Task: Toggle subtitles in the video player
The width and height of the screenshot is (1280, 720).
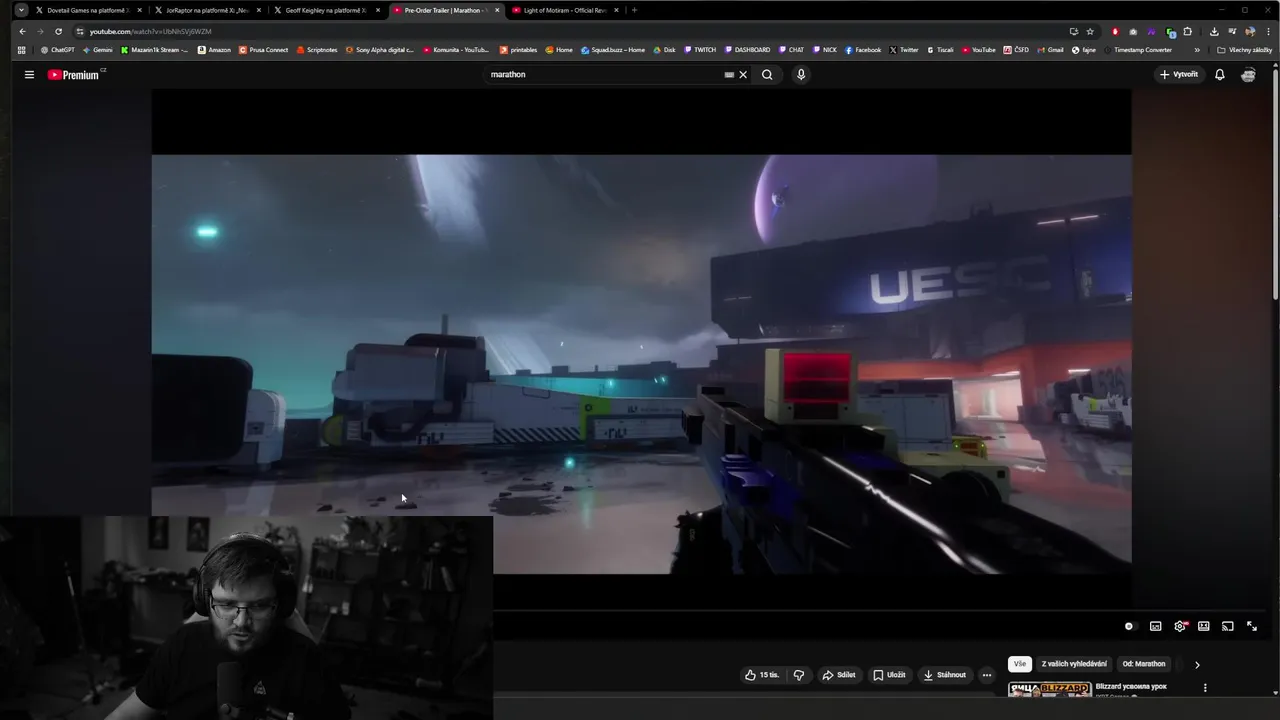Action: tap(1156, 627)
